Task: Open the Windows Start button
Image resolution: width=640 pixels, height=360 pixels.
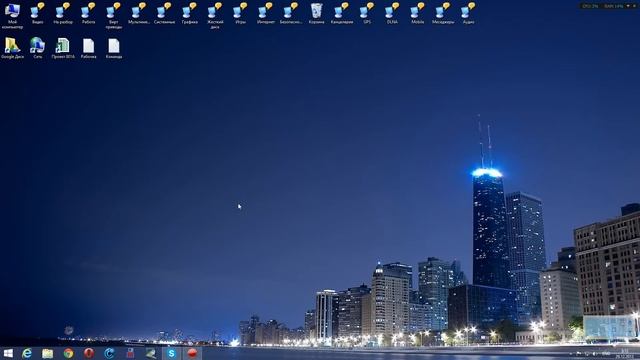Action: (x=8, y=353)
